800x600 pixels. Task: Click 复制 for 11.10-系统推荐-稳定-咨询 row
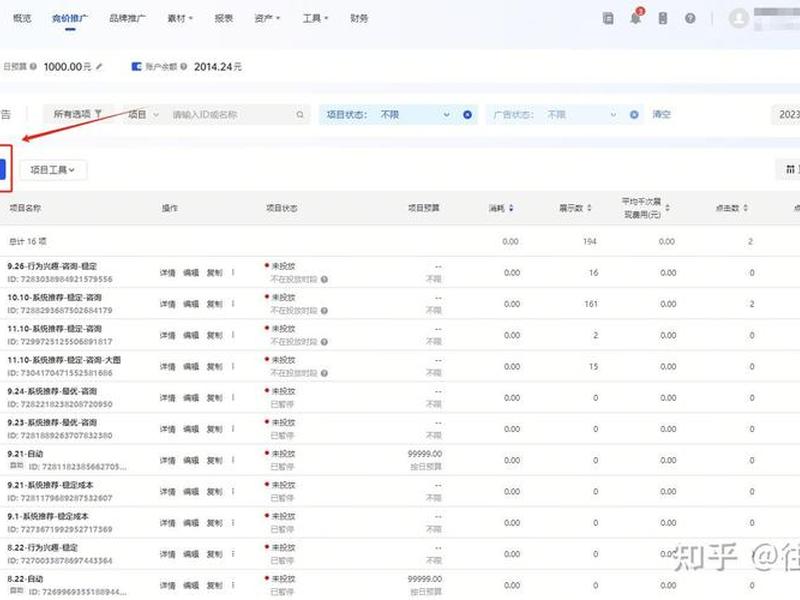[214, 335]
